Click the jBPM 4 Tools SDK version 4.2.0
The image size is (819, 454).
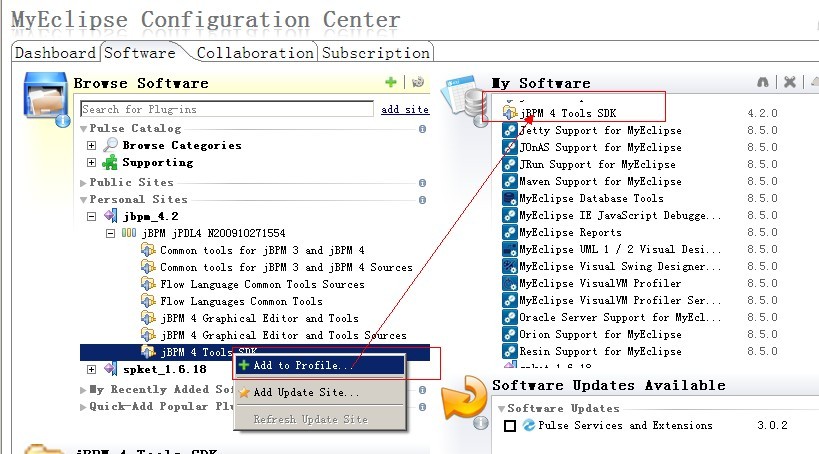coord(763,113)
